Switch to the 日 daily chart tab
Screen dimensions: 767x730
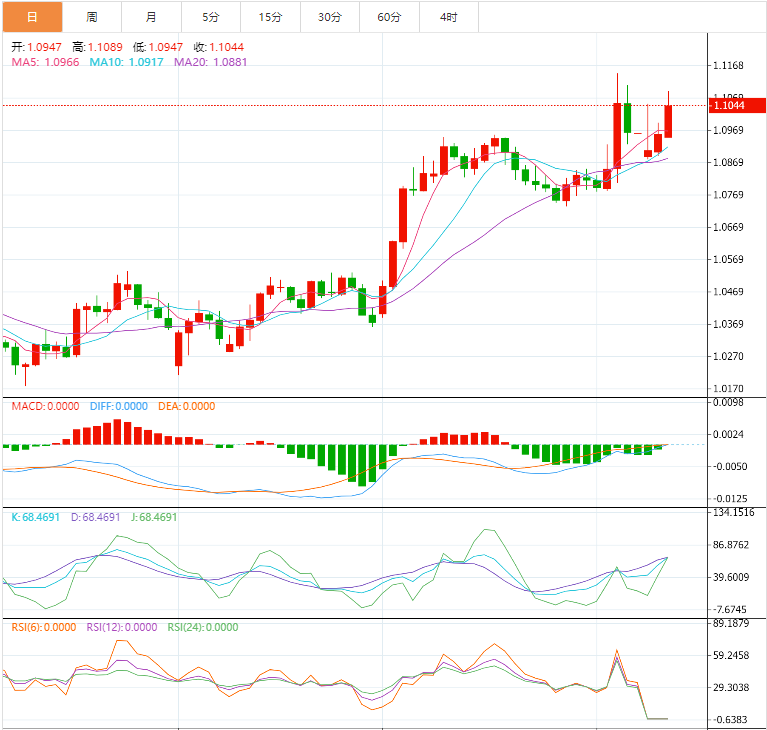click(x=31, y=17)
